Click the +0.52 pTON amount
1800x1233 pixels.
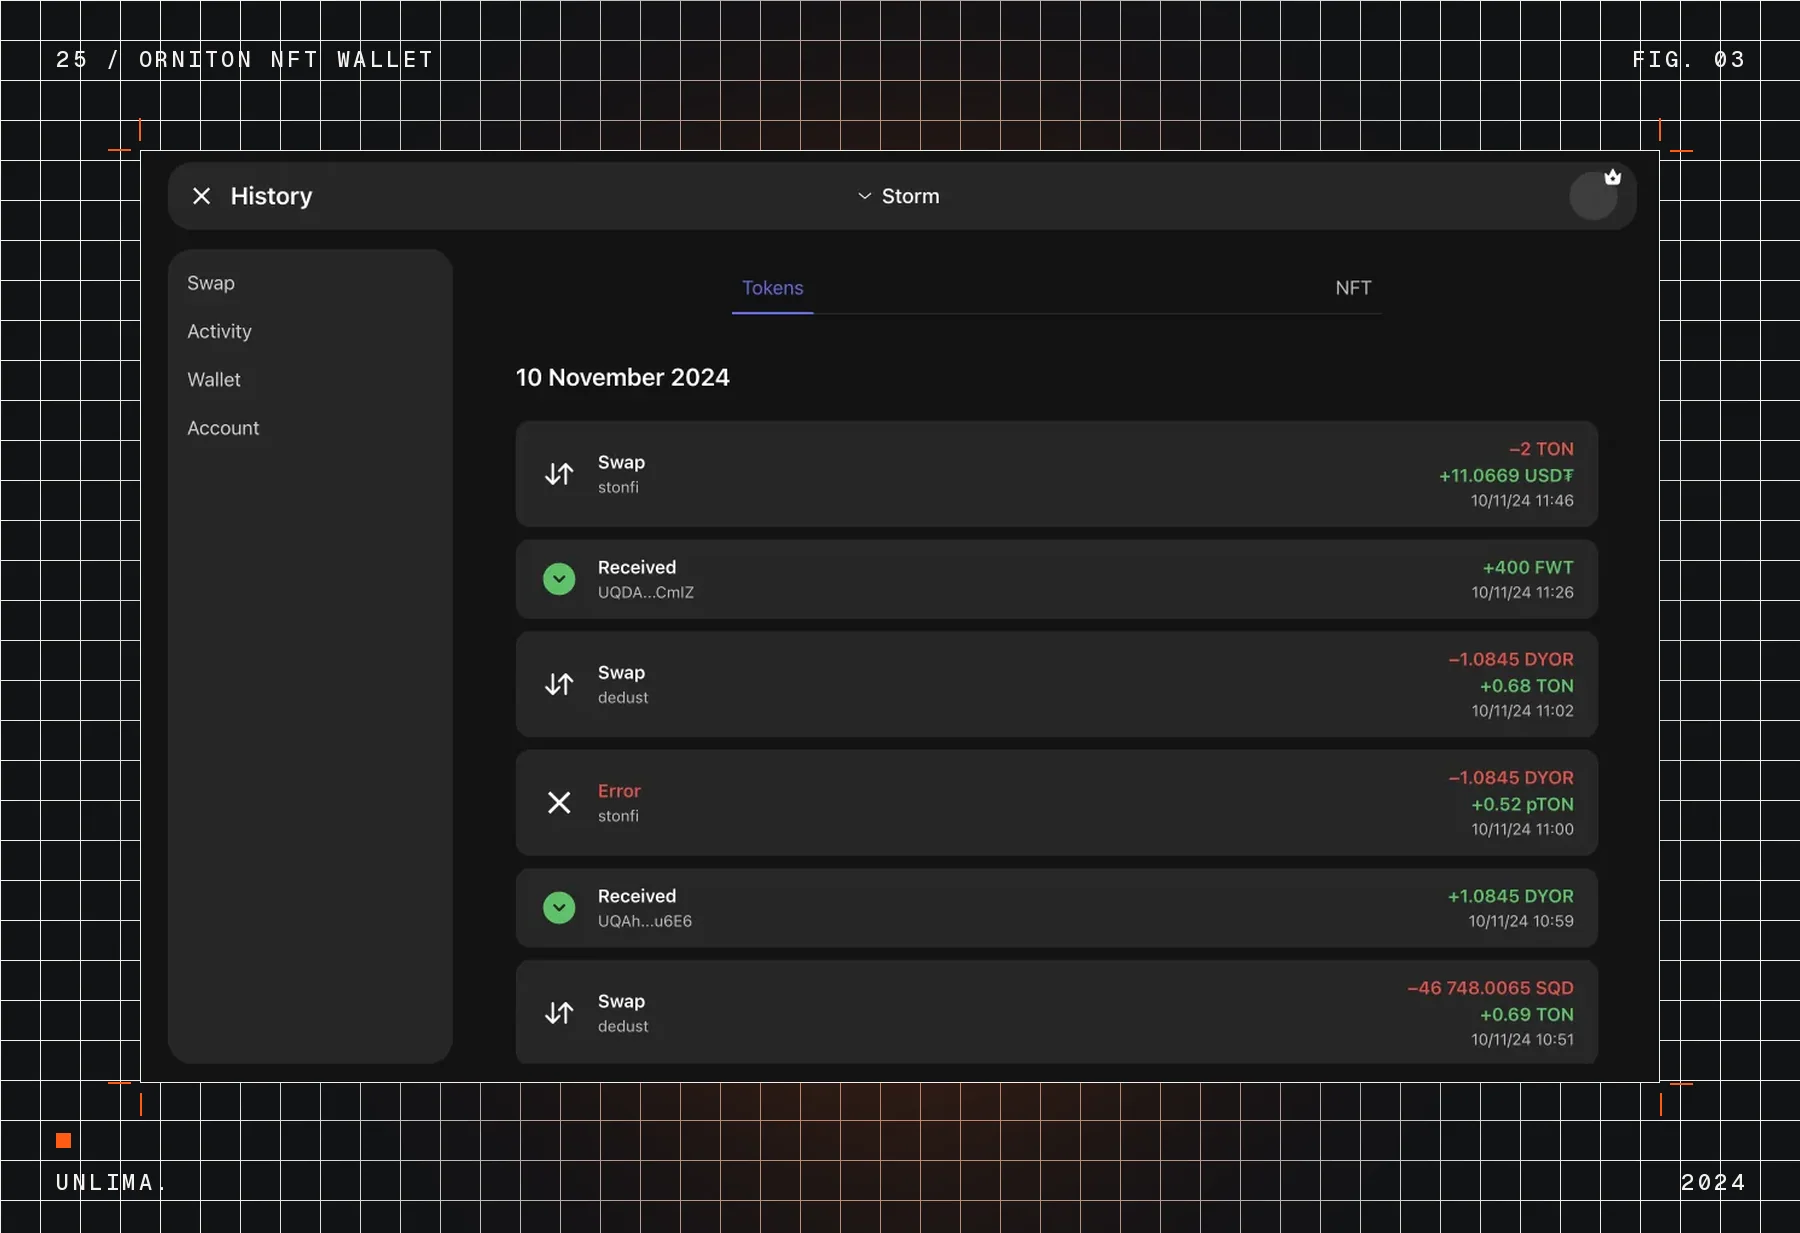(x=1522, y=804)
